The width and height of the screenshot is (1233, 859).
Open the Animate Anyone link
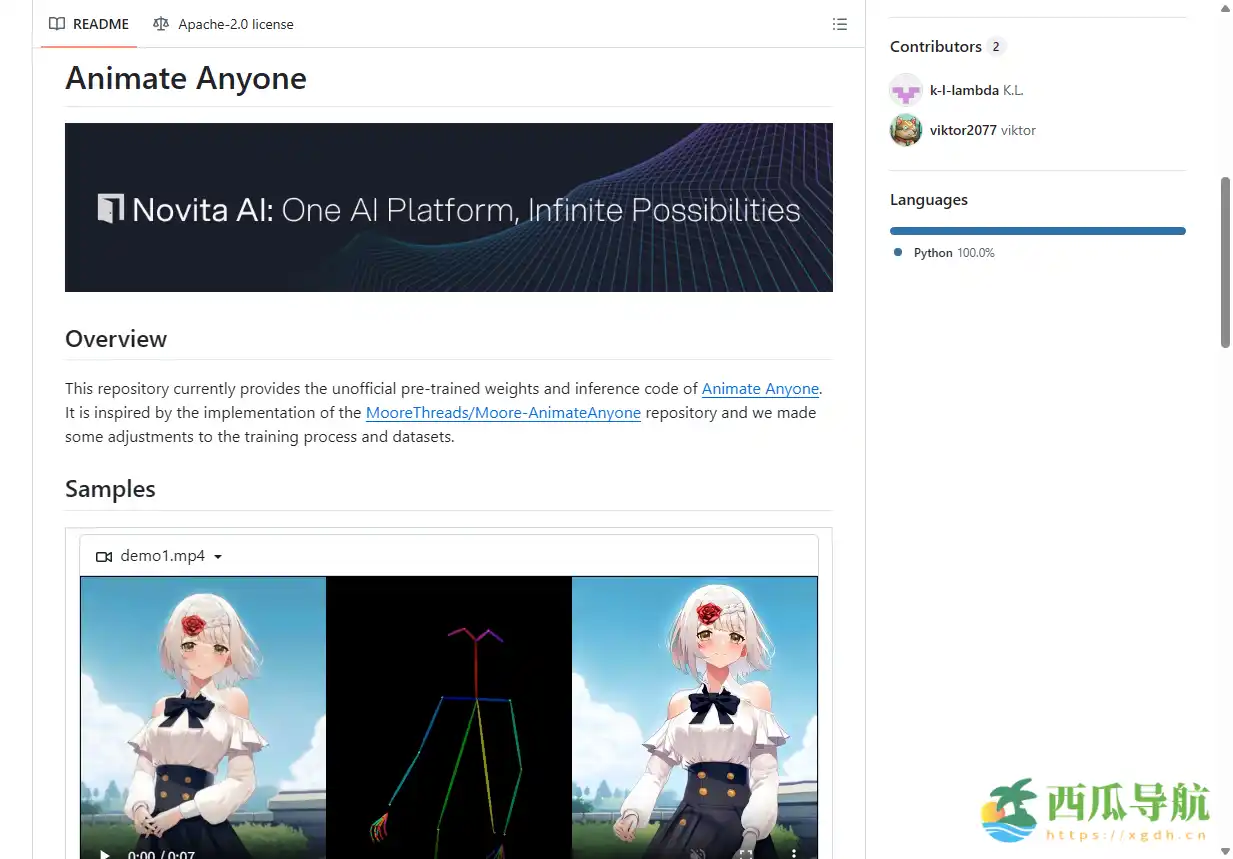tap(760, 389)
